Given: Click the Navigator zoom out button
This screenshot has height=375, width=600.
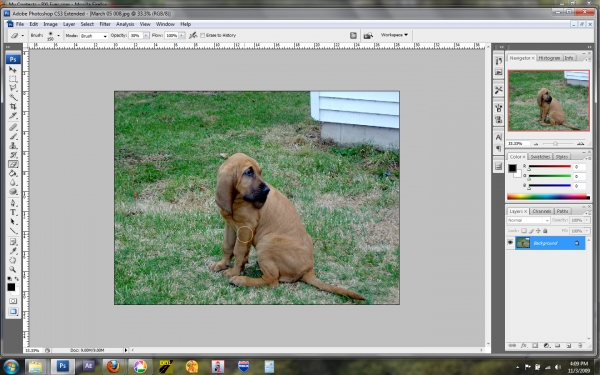Looking at the screenshot, I should click(536, 144).
